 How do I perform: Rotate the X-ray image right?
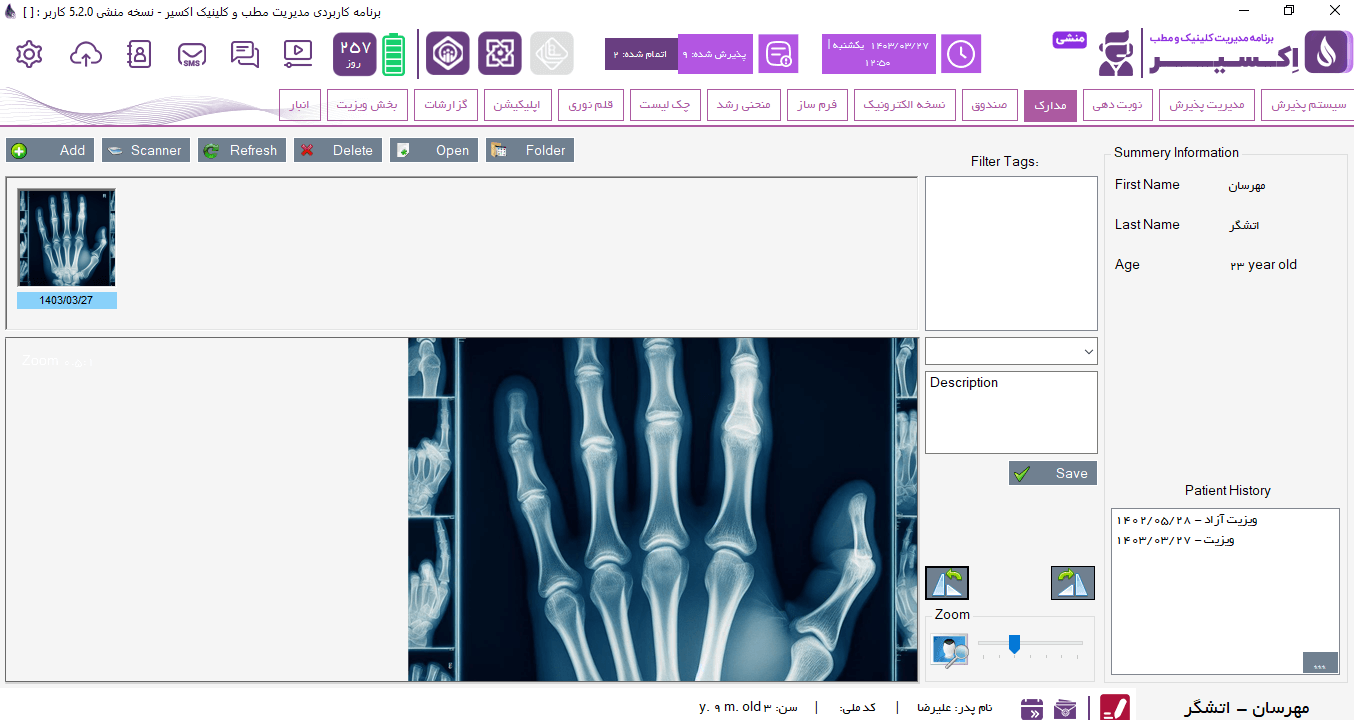coord(1072,583)
